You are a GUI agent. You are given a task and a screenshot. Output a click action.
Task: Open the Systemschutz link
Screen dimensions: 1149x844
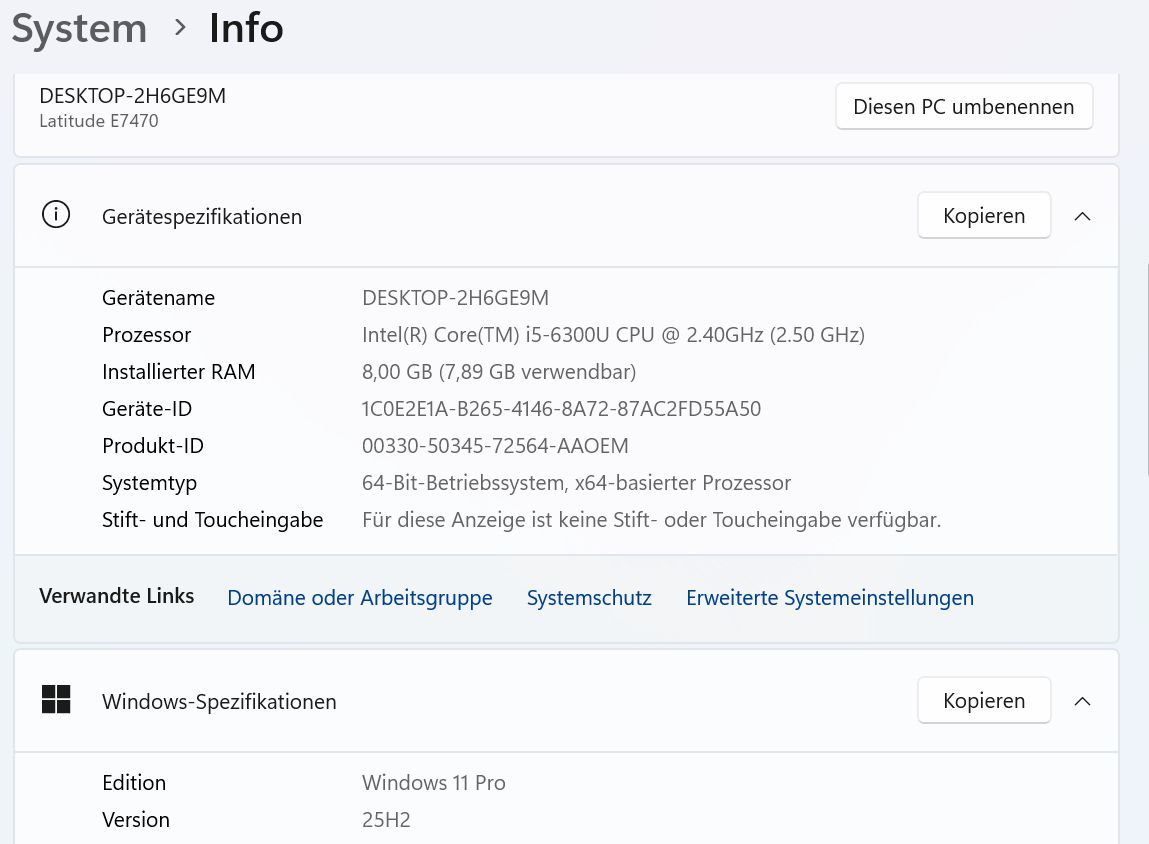pos(589,598)
